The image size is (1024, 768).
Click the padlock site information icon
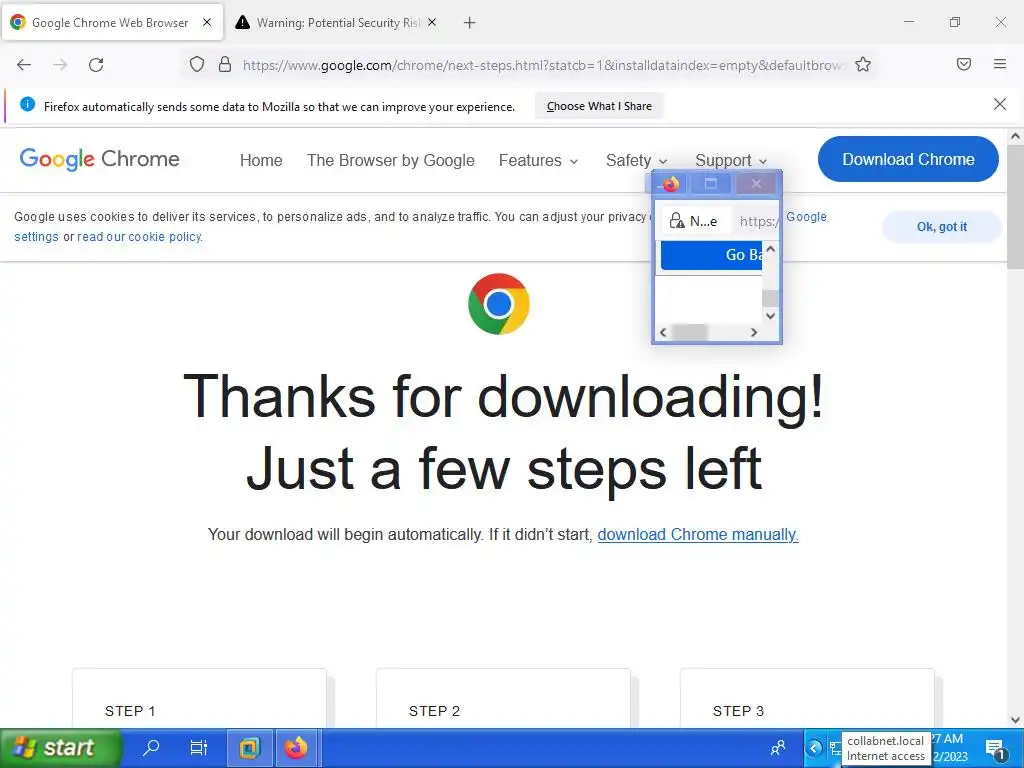click(225, 64)
